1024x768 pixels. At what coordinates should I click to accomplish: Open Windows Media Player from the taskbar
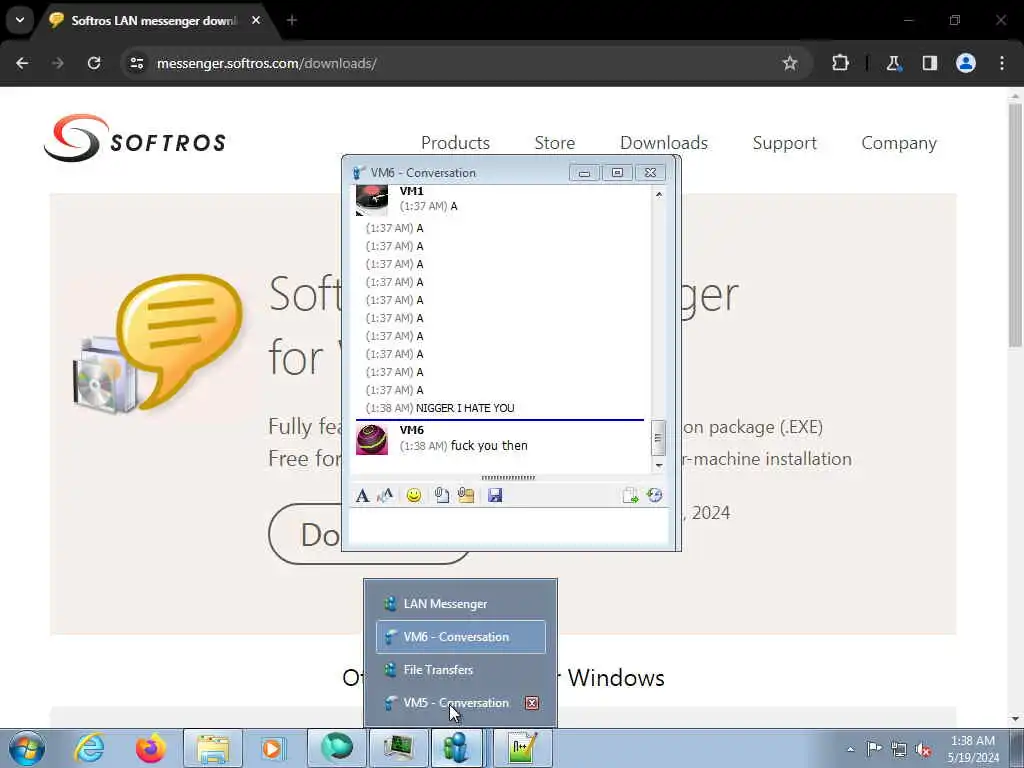pyautogui.click(x=272, y=748)
